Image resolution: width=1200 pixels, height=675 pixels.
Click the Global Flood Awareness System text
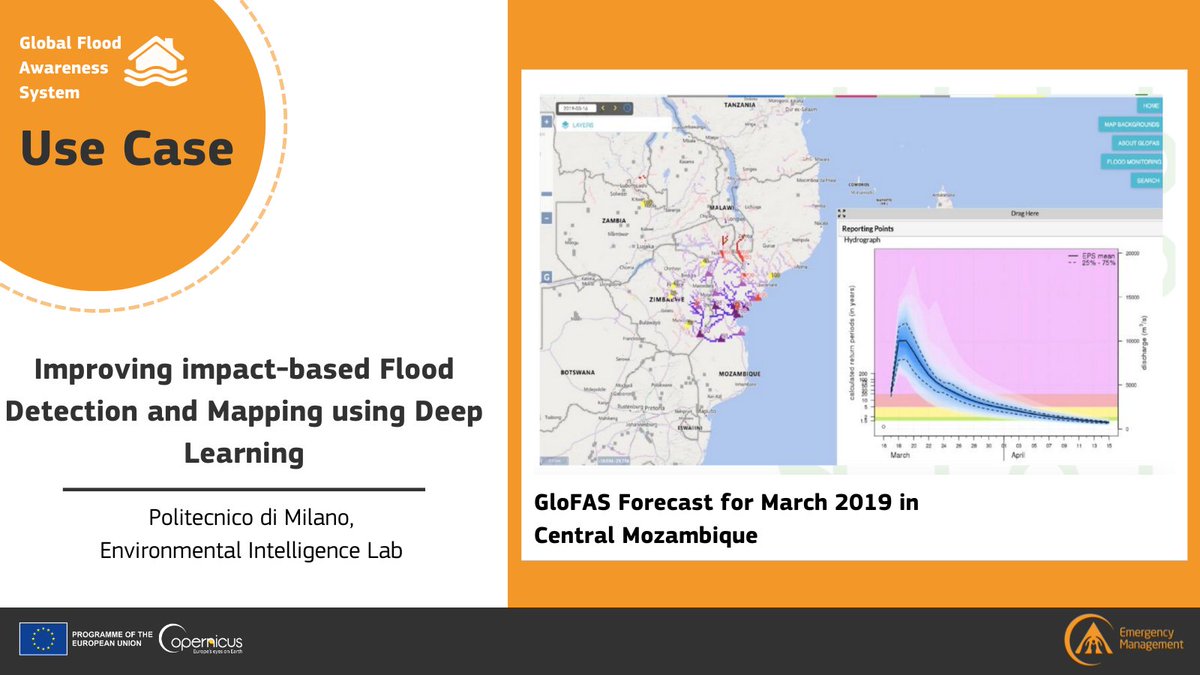coord(71,68)
